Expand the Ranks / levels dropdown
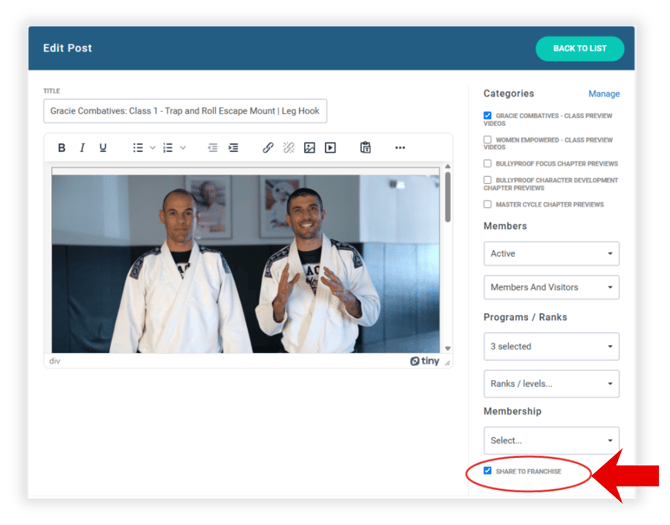This screenshot has width=670, height=525. [x=551, y=384]
